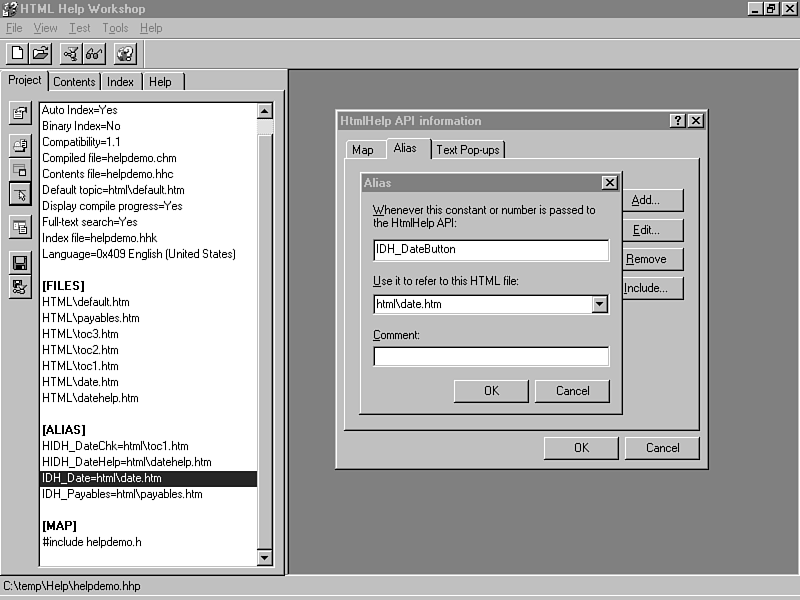Click the glasses View compiled file icon
Image resolution: width=800 pixels, height=600 pixels.
(x=94, y=54)
